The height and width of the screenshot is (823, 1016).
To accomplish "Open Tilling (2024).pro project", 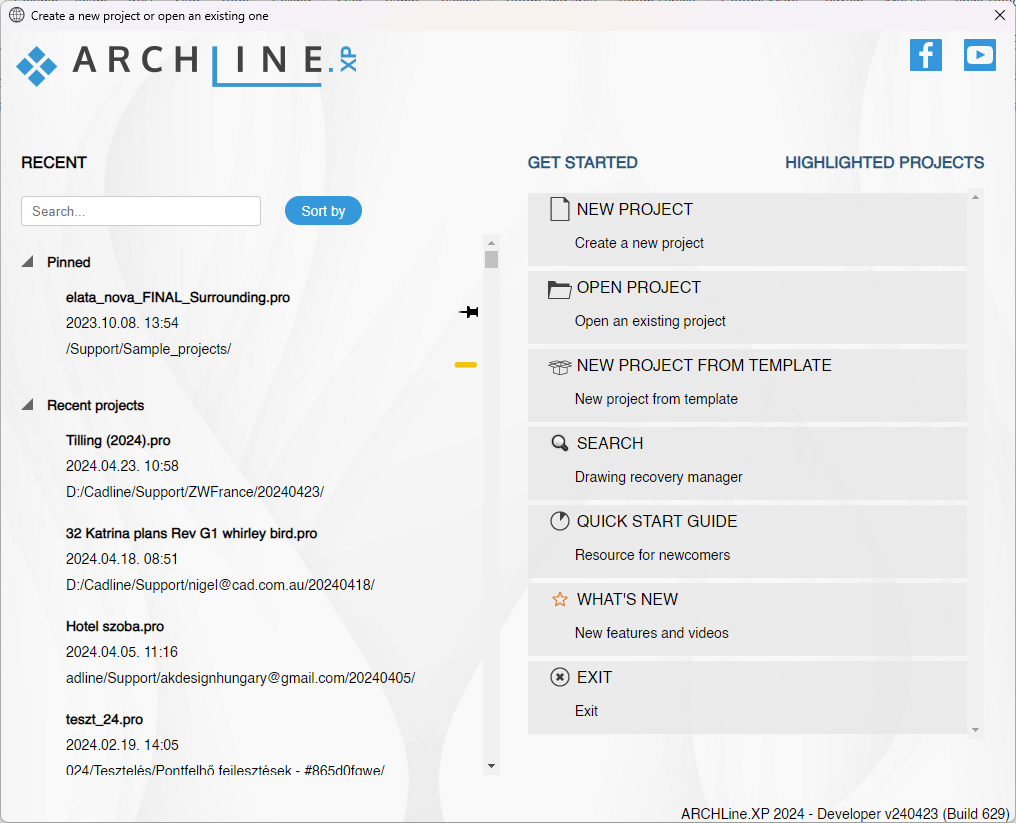I will point(118,441).
